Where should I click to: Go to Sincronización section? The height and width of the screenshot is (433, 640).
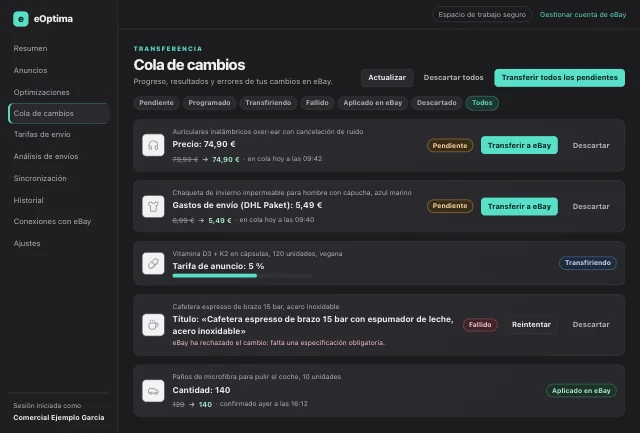[40, 178]
